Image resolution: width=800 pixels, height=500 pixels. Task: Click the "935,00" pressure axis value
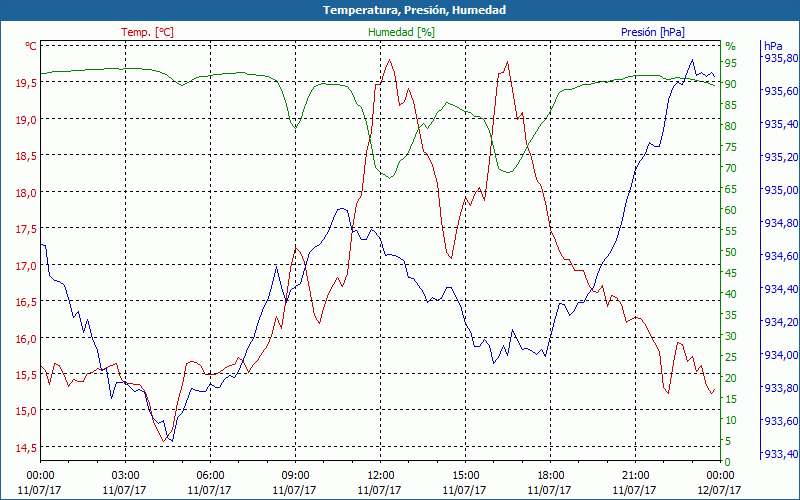[780, 190]
